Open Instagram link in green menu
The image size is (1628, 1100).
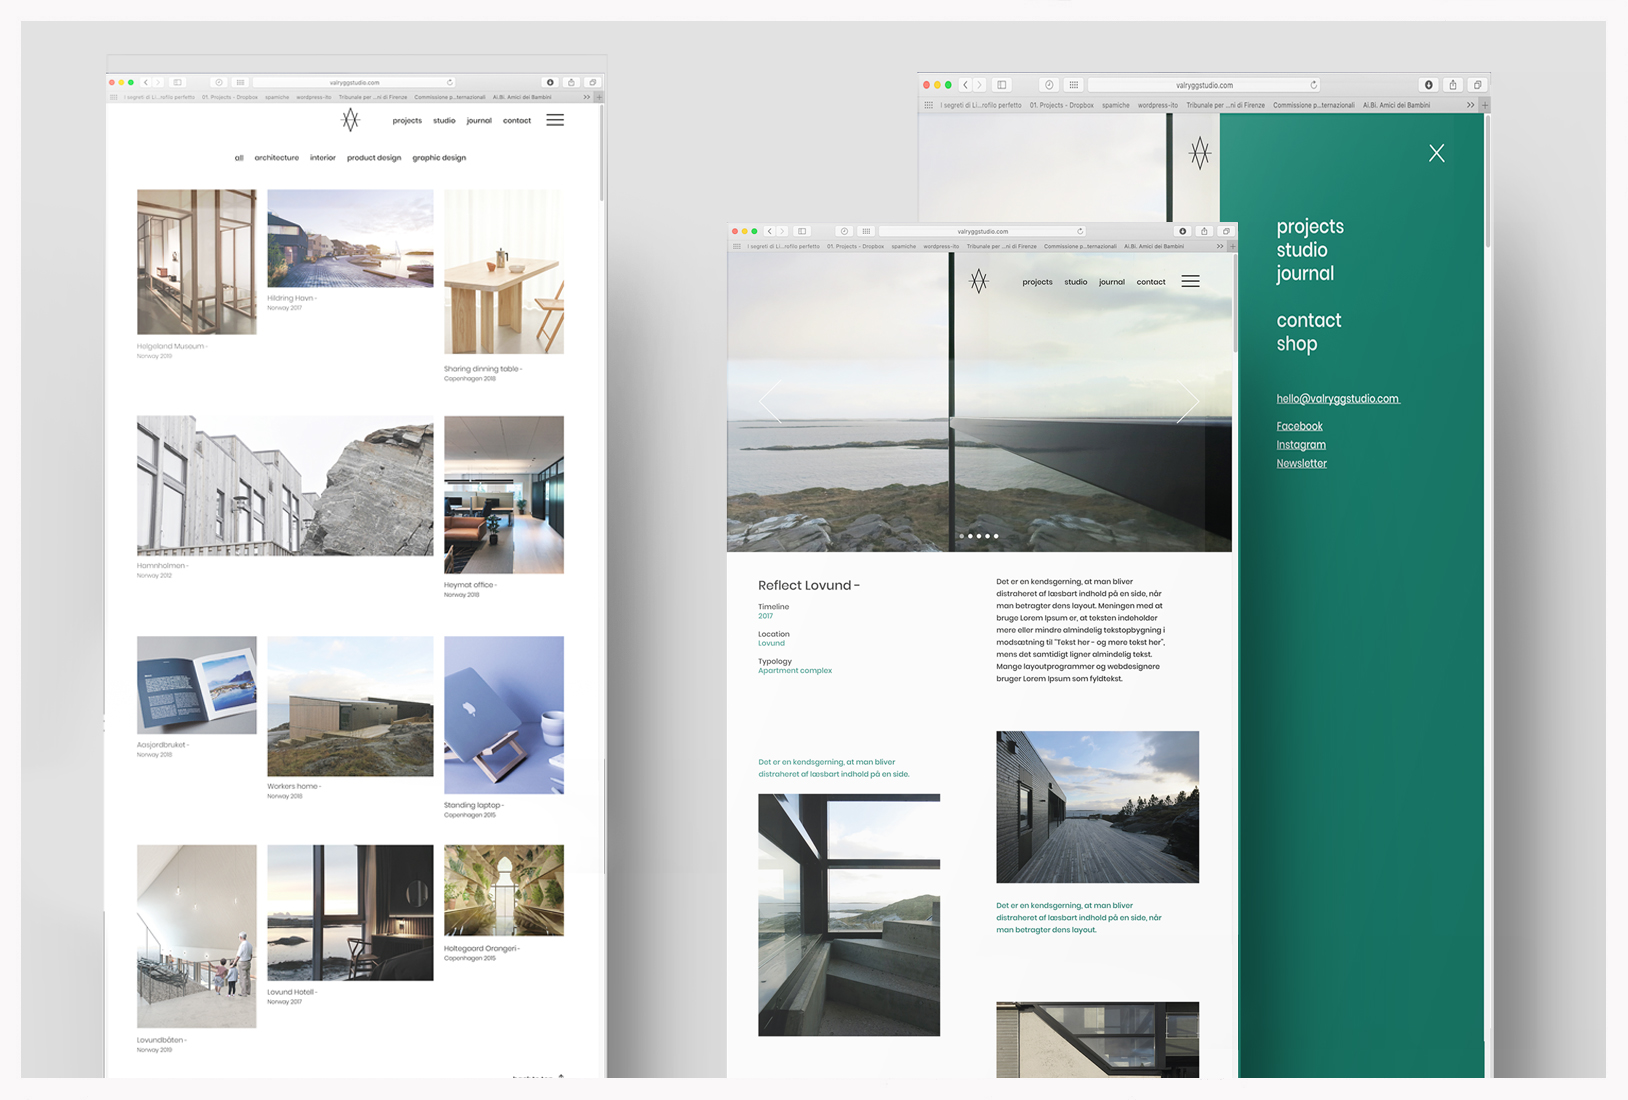1301,445
